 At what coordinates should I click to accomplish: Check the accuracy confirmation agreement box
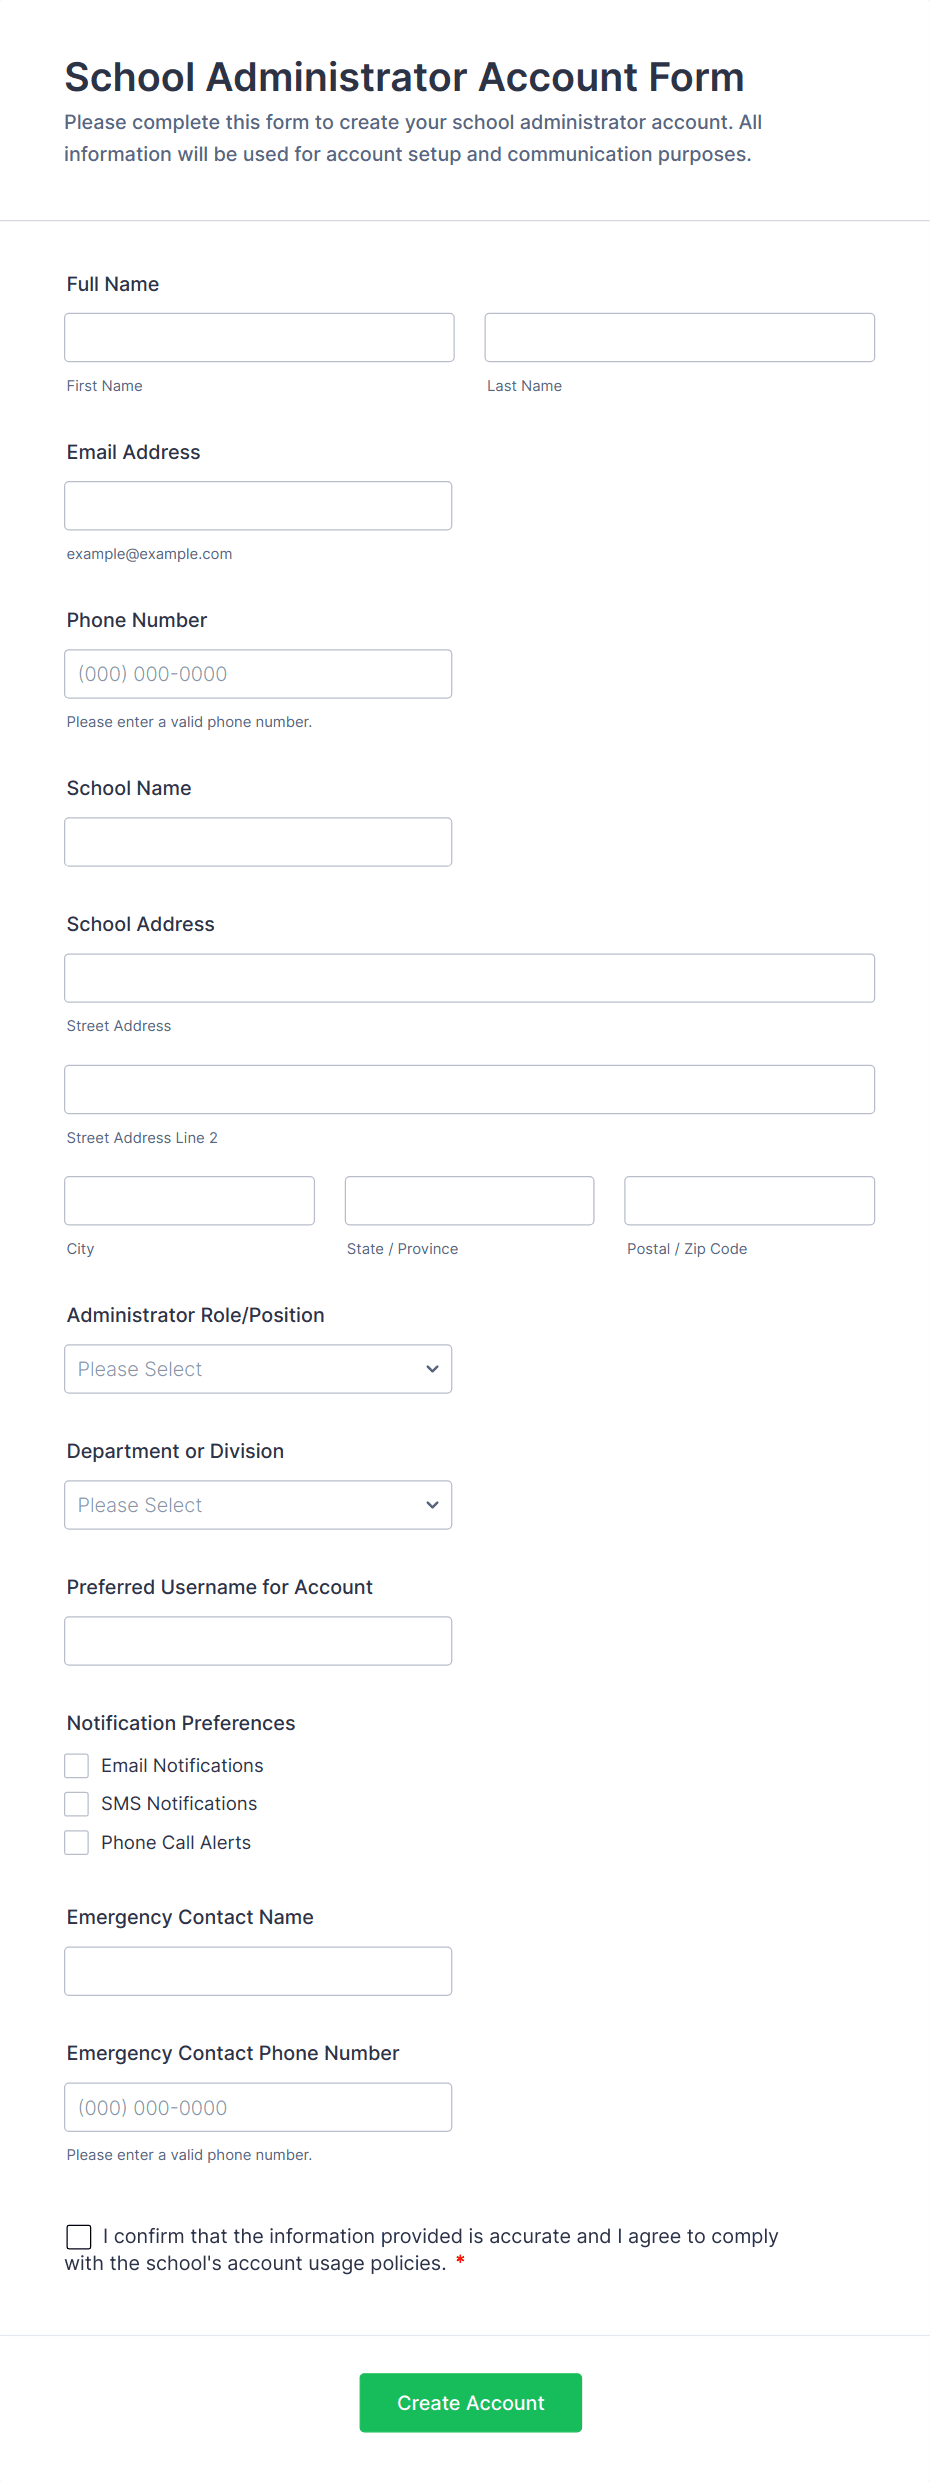79,2237
